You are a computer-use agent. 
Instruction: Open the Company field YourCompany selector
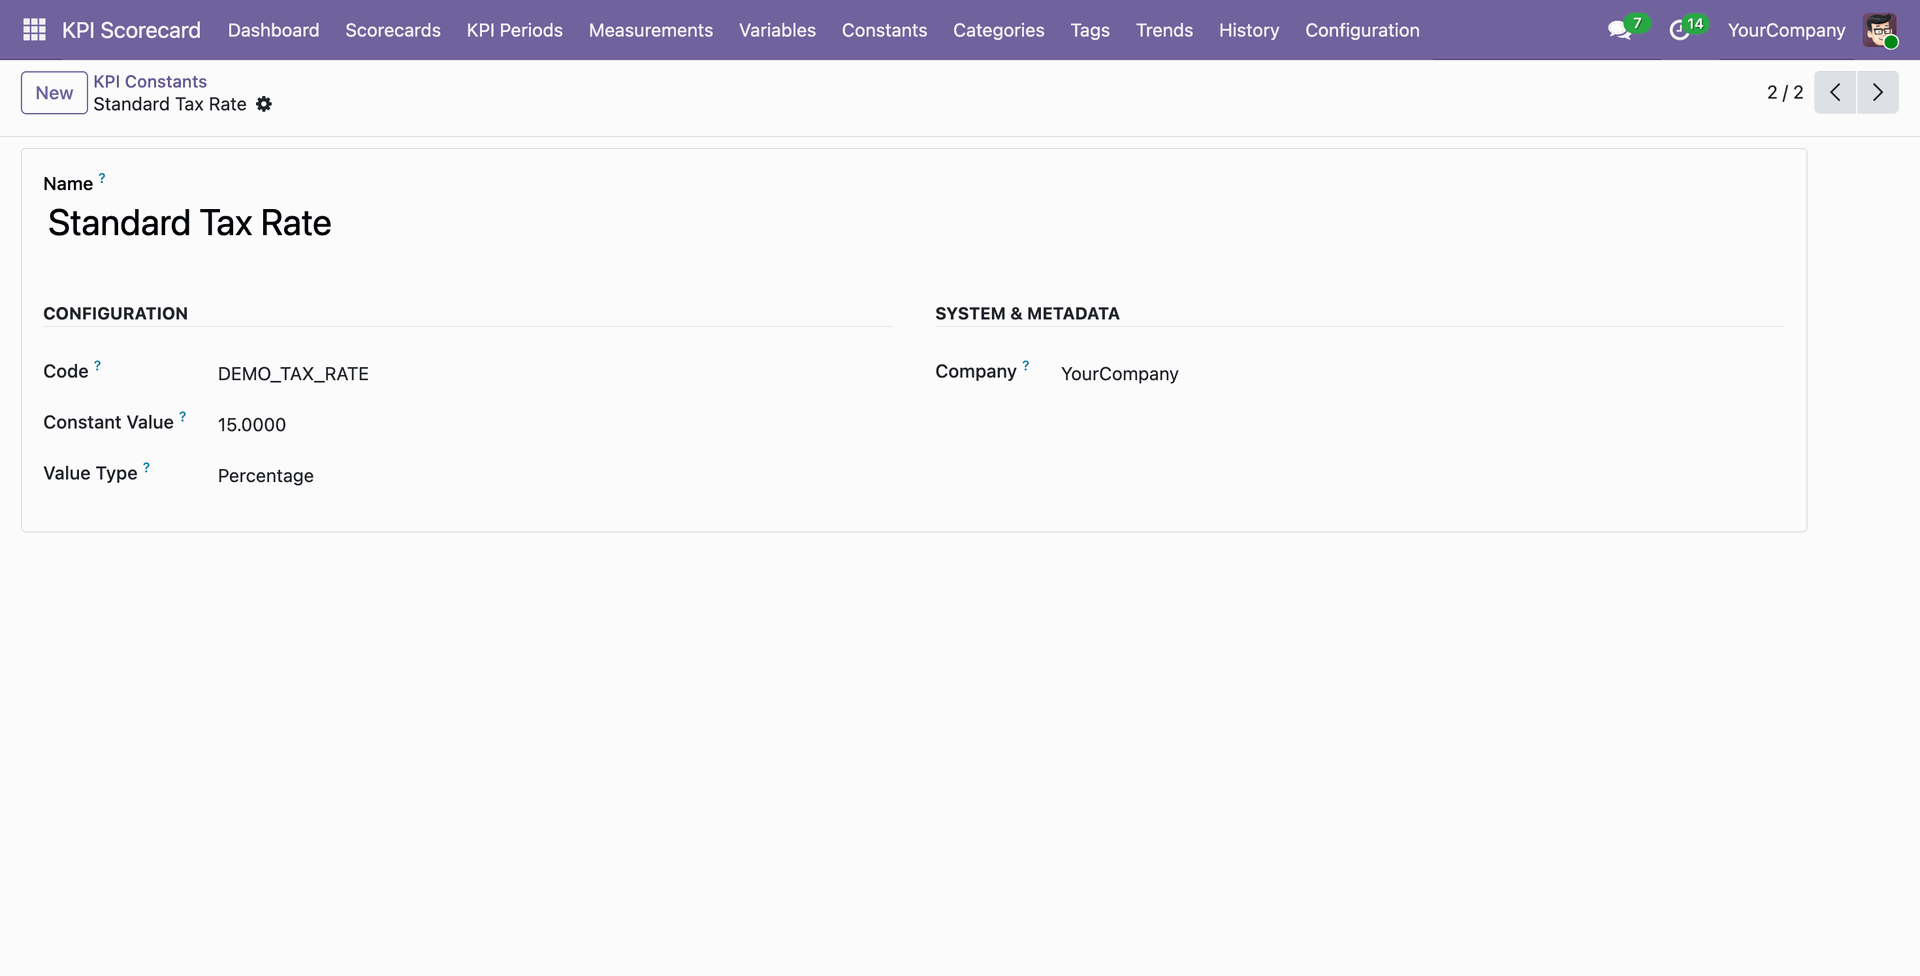point(1422,374)
